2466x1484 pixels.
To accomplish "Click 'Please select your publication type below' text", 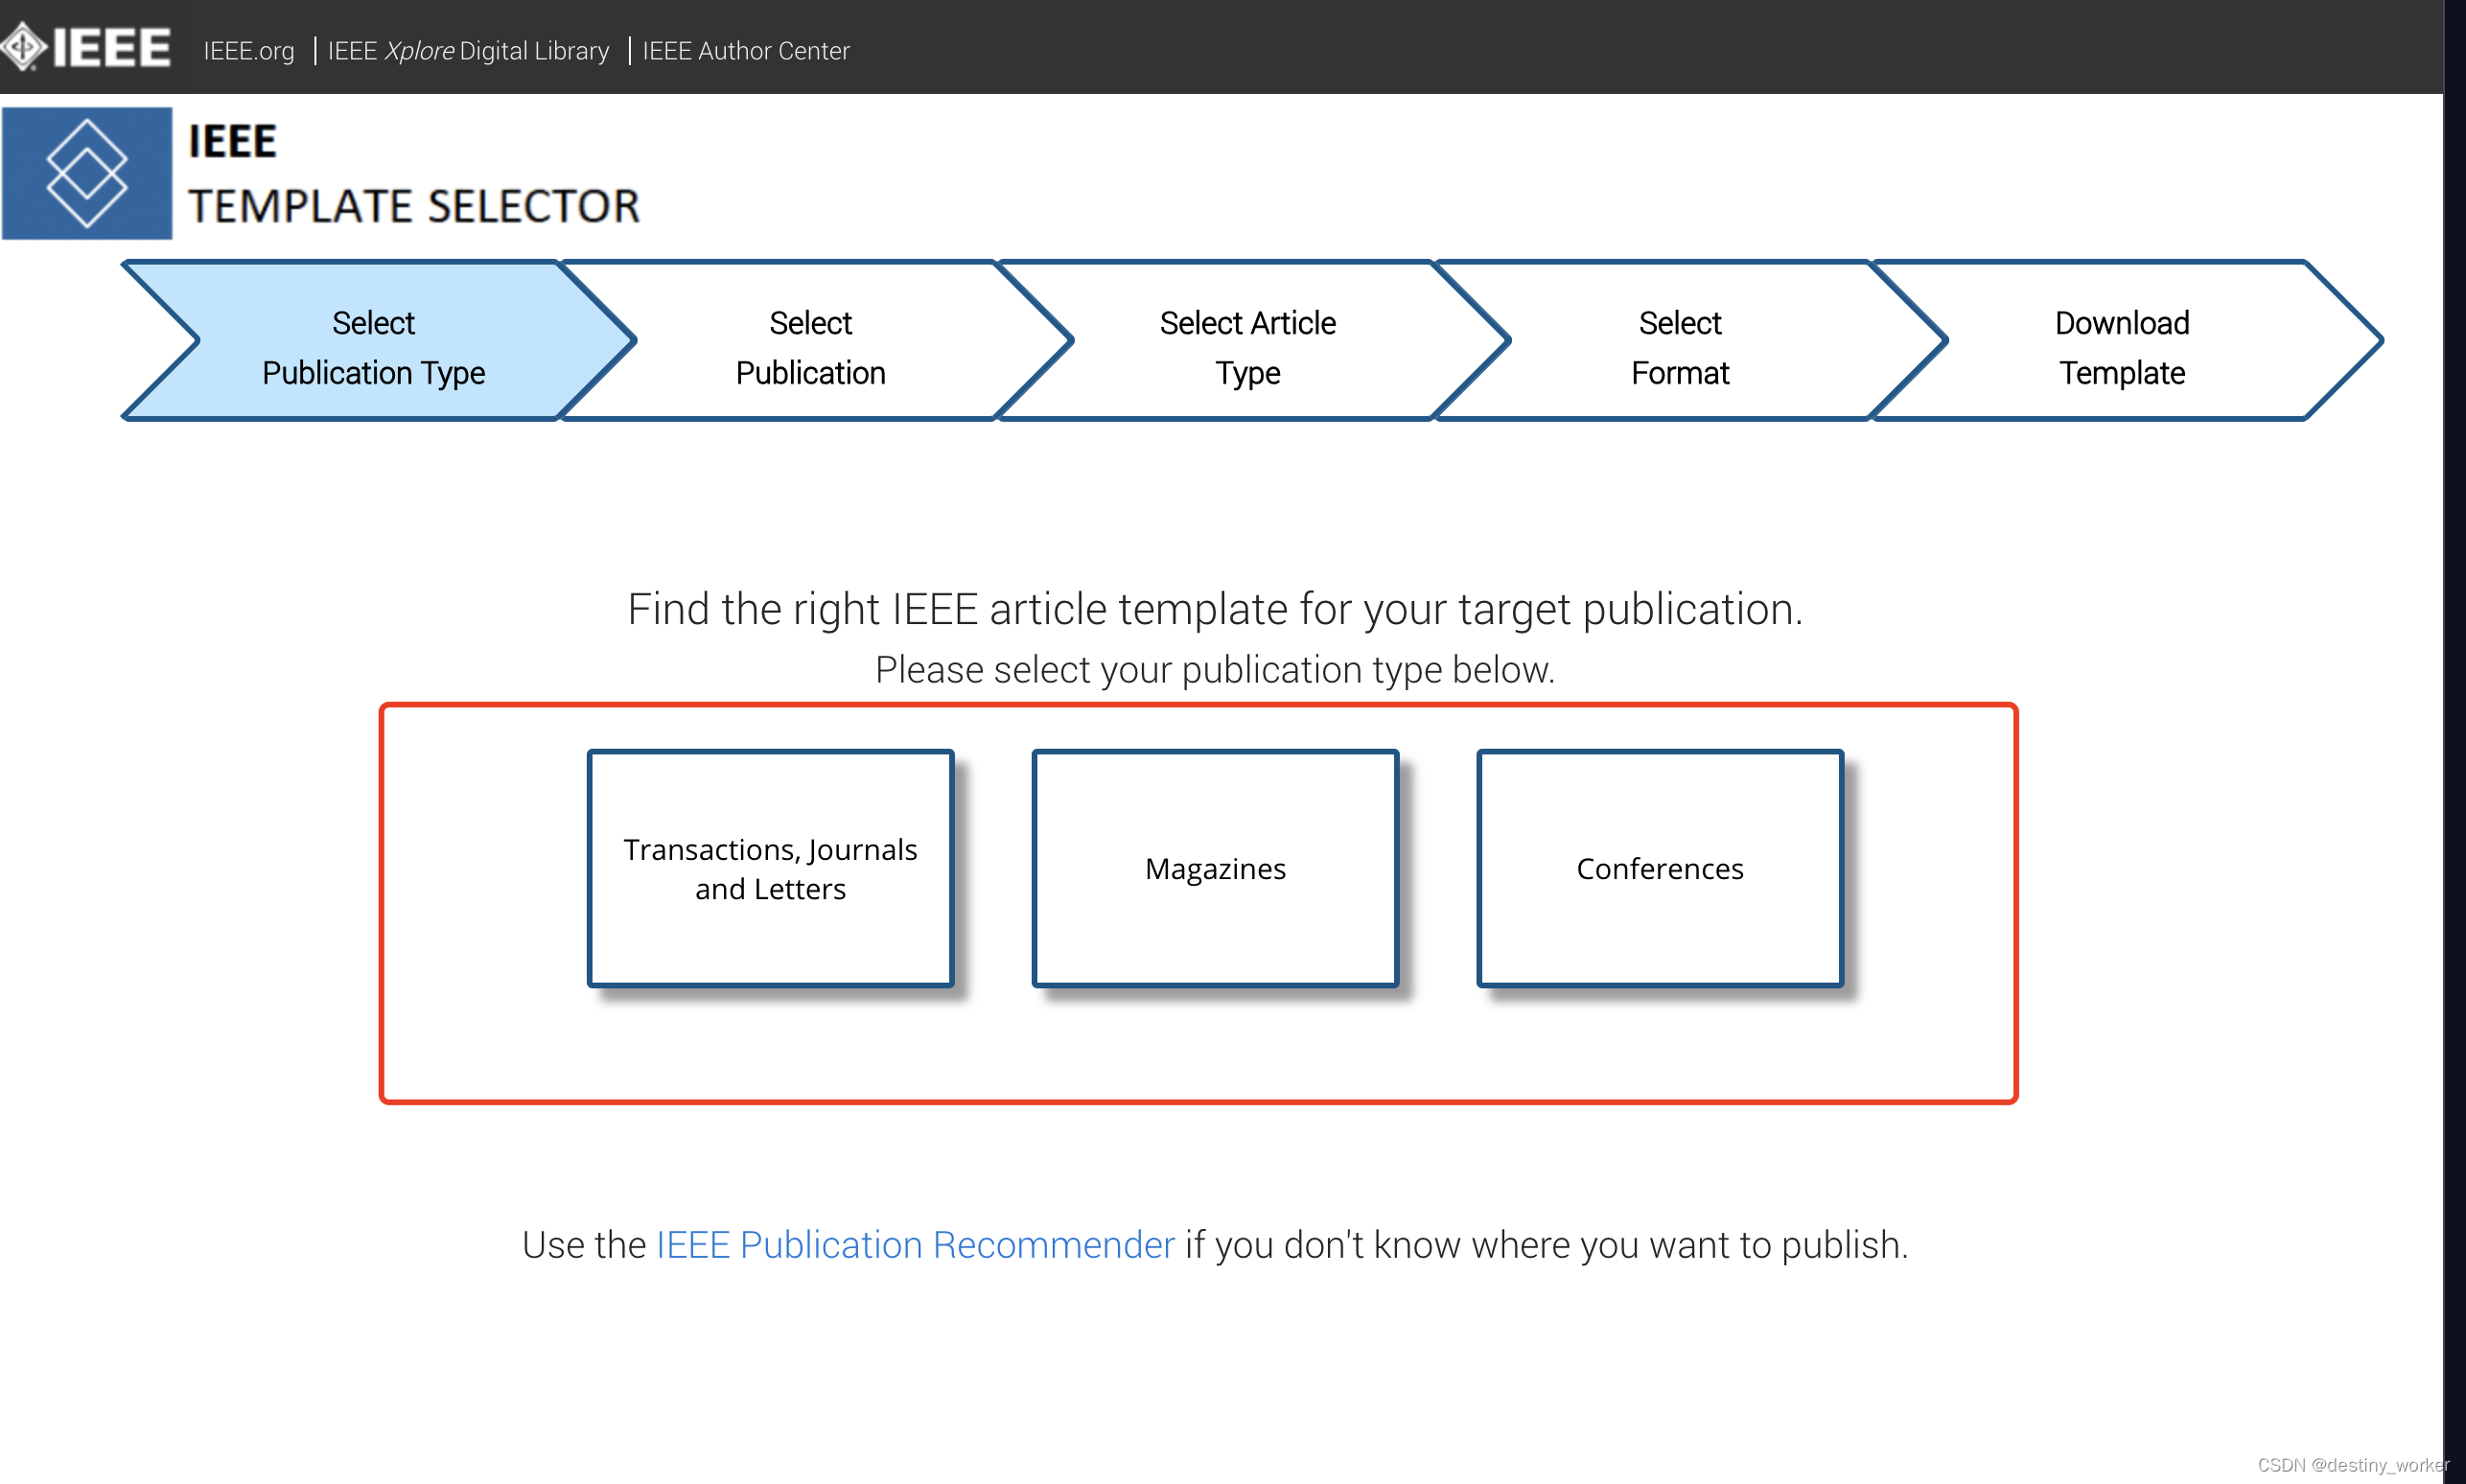I will (x=1215, y=669).
